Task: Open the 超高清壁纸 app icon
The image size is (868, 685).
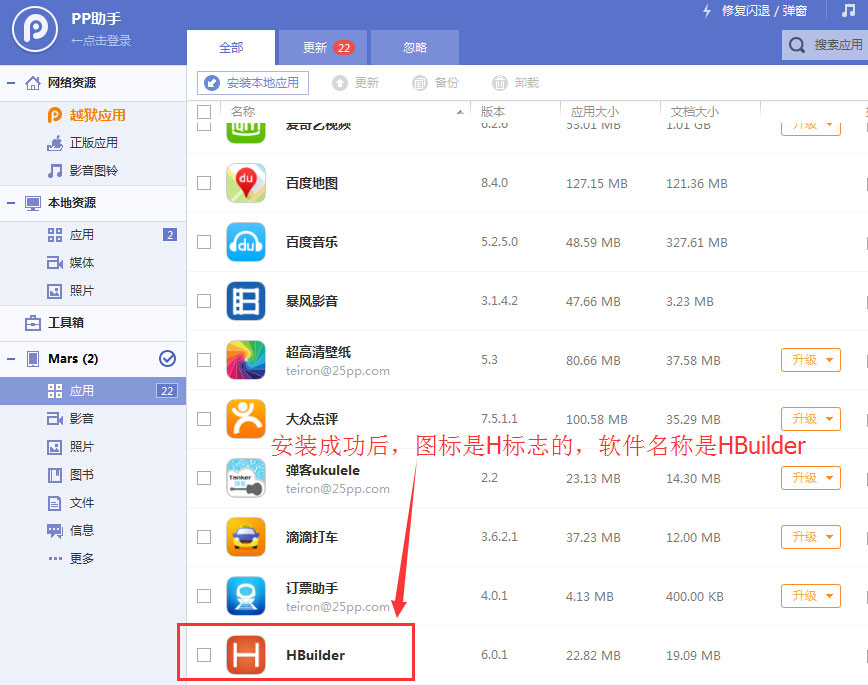Action: 246,360
